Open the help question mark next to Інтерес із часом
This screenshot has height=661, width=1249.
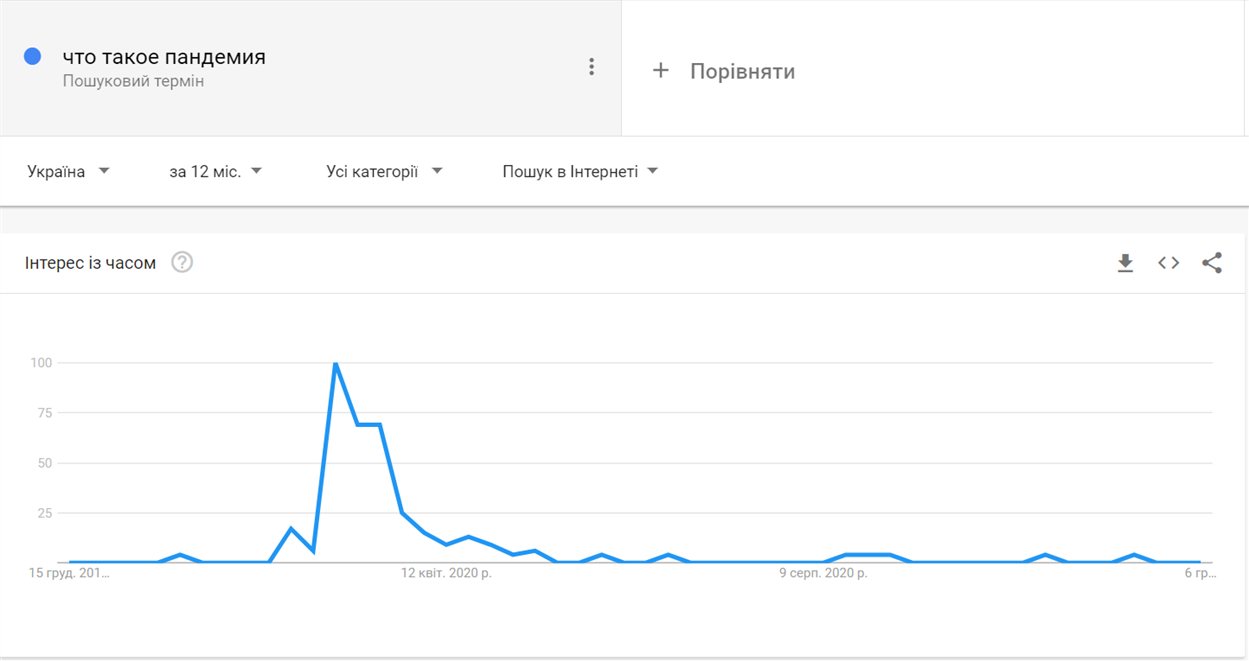182,263
